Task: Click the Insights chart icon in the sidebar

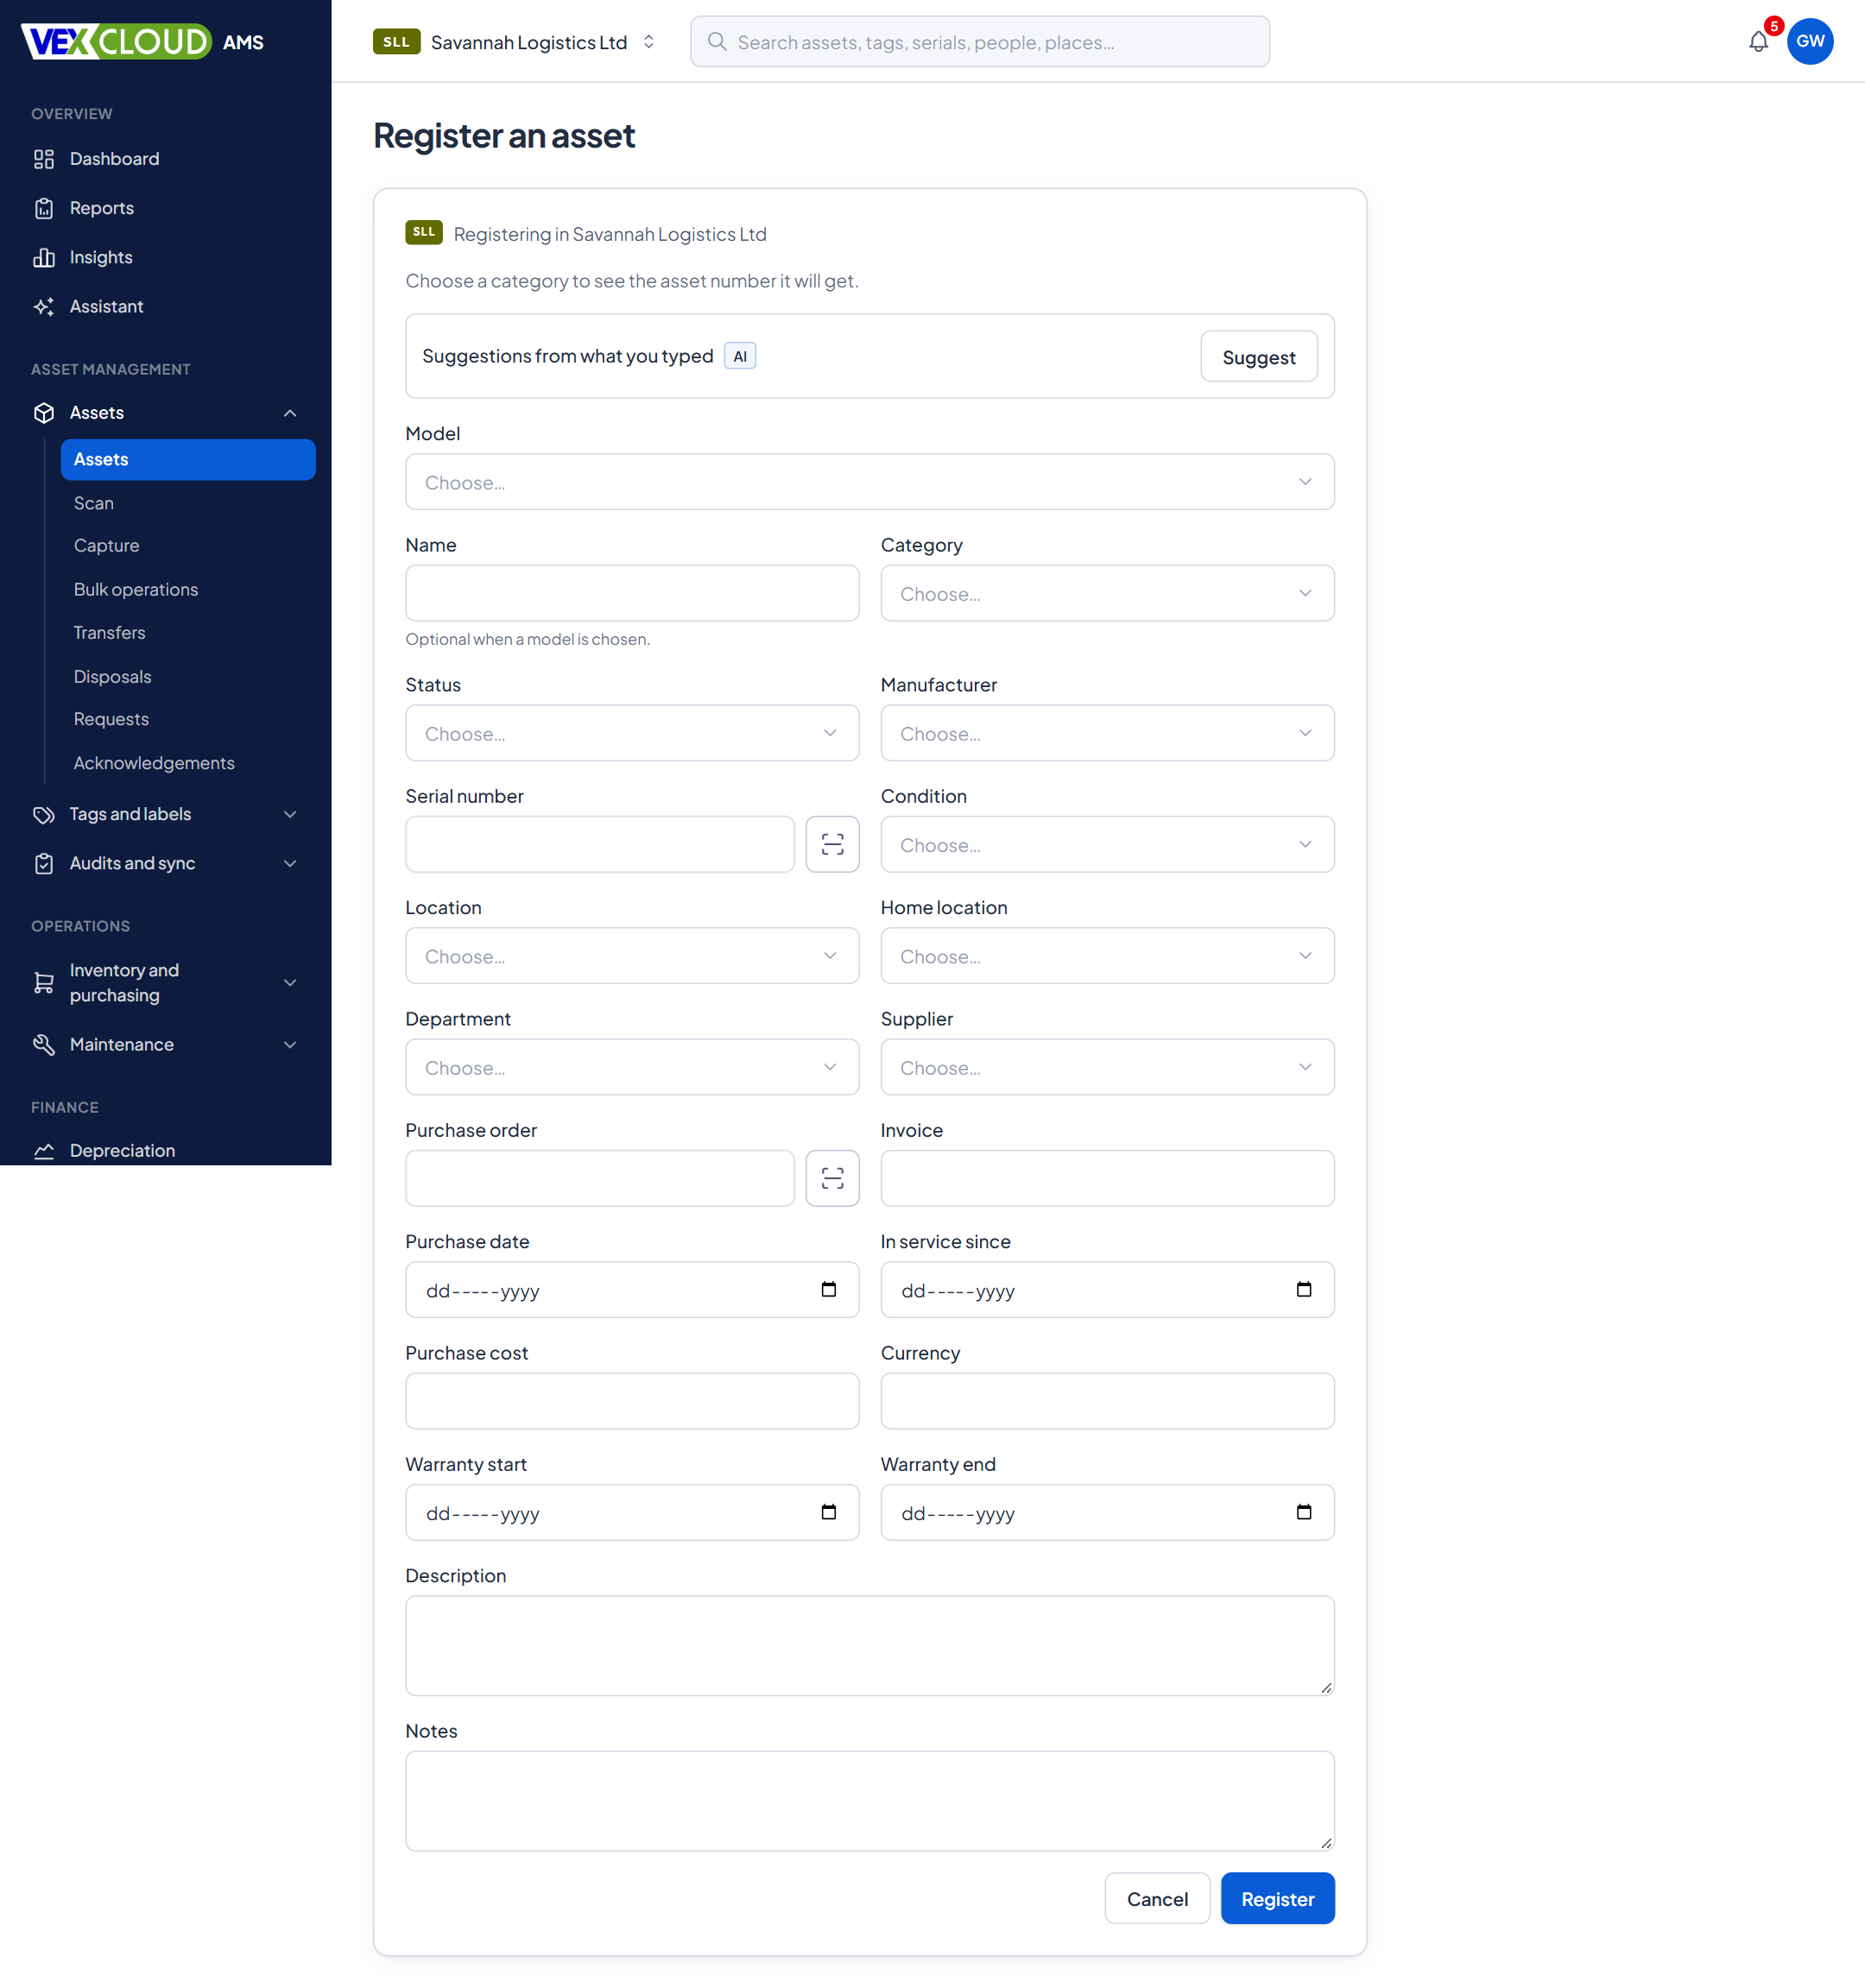Action: [x=44, y=257]
